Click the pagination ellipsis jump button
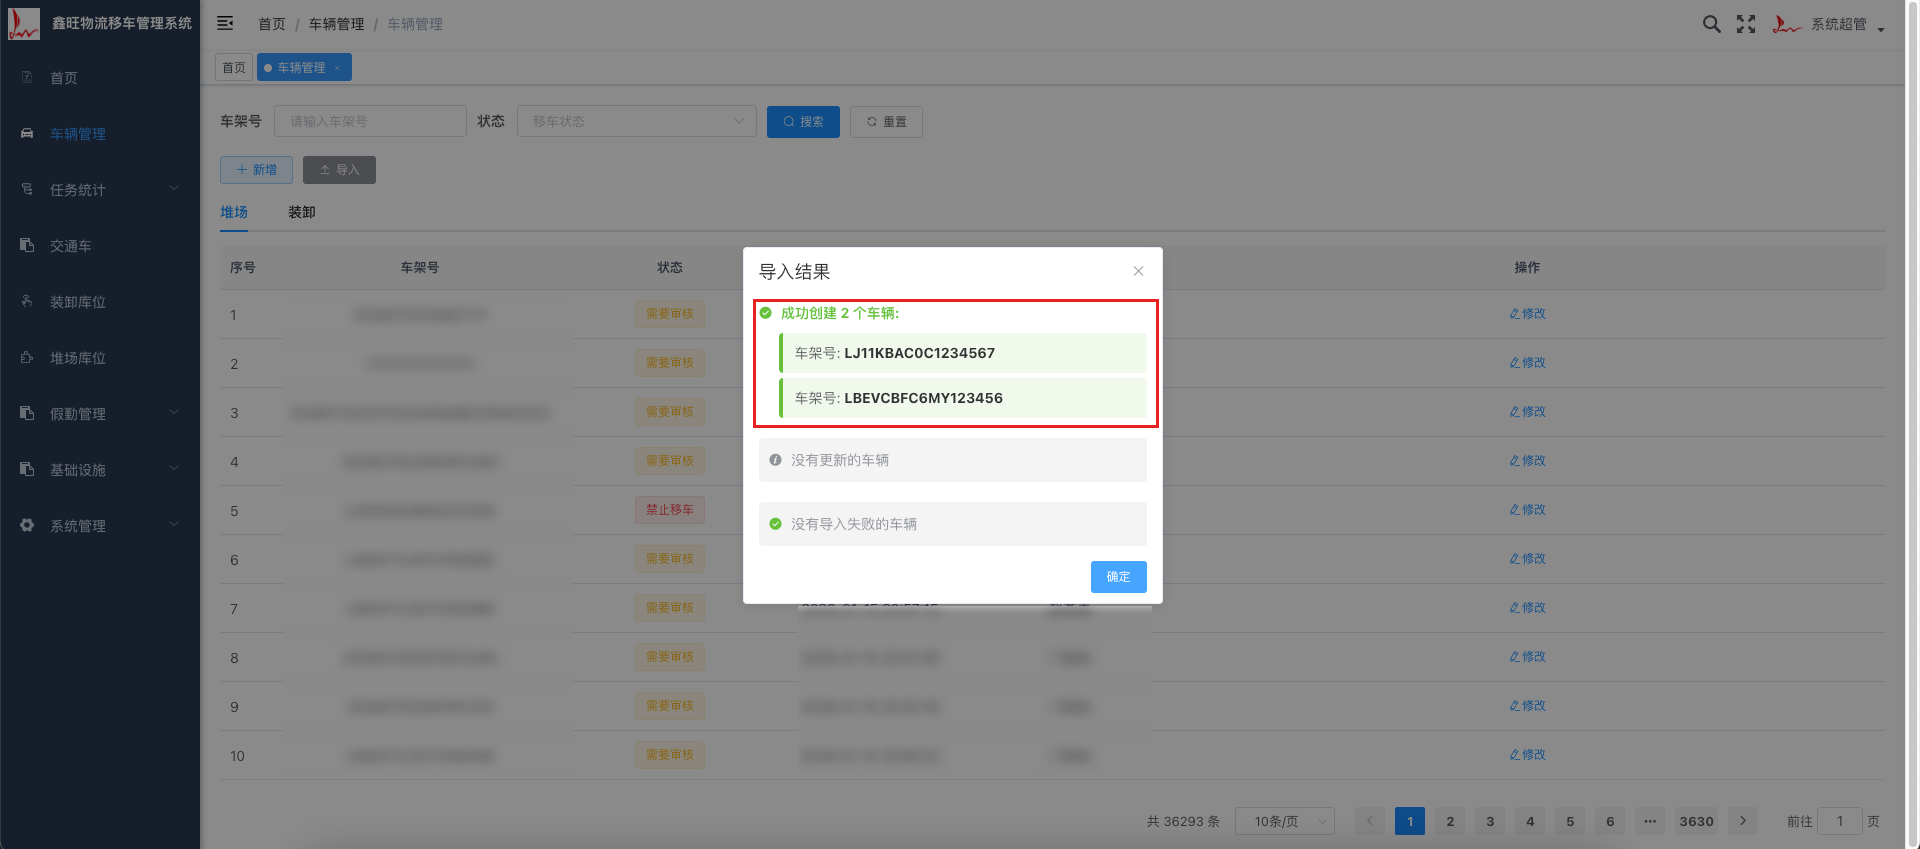The width and height of the screenshot is (1920, 849). click(1650, 821)
